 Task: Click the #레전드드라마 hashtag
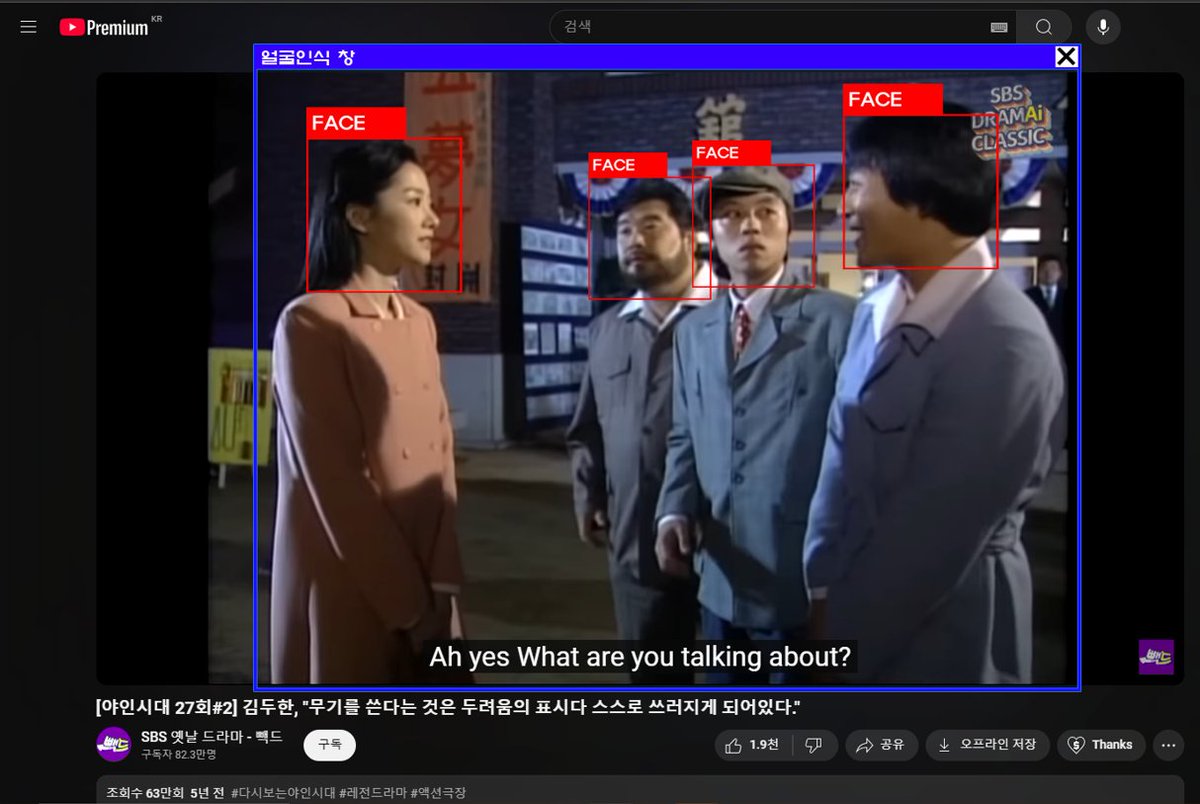tap(373, 793)
